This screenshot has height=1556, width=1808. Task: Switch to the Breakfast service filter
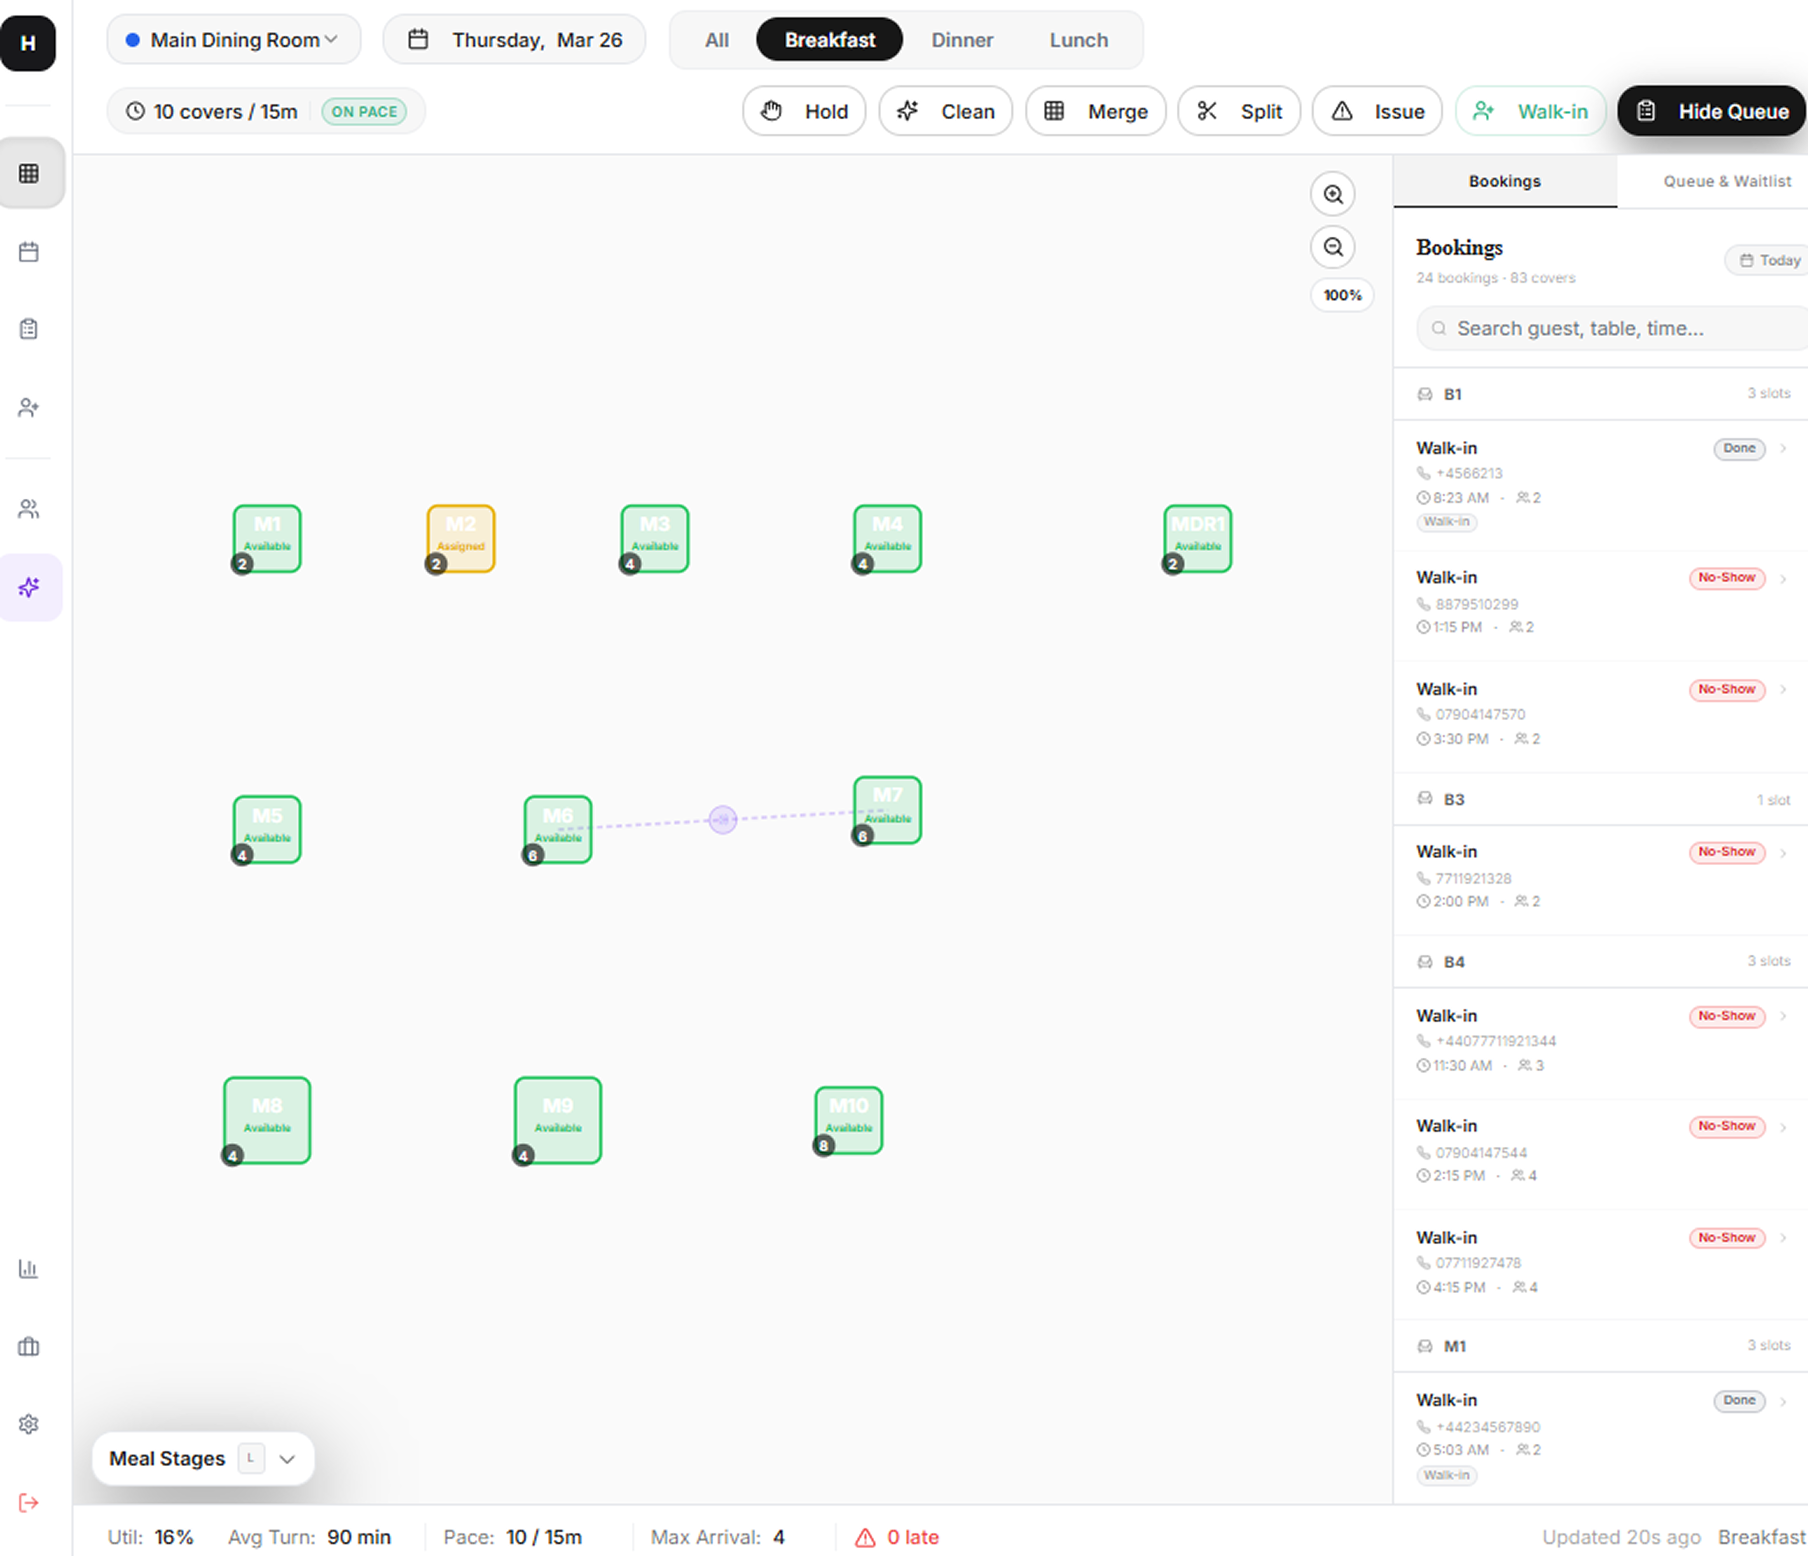pyautogui.click(x=829, y=40)
